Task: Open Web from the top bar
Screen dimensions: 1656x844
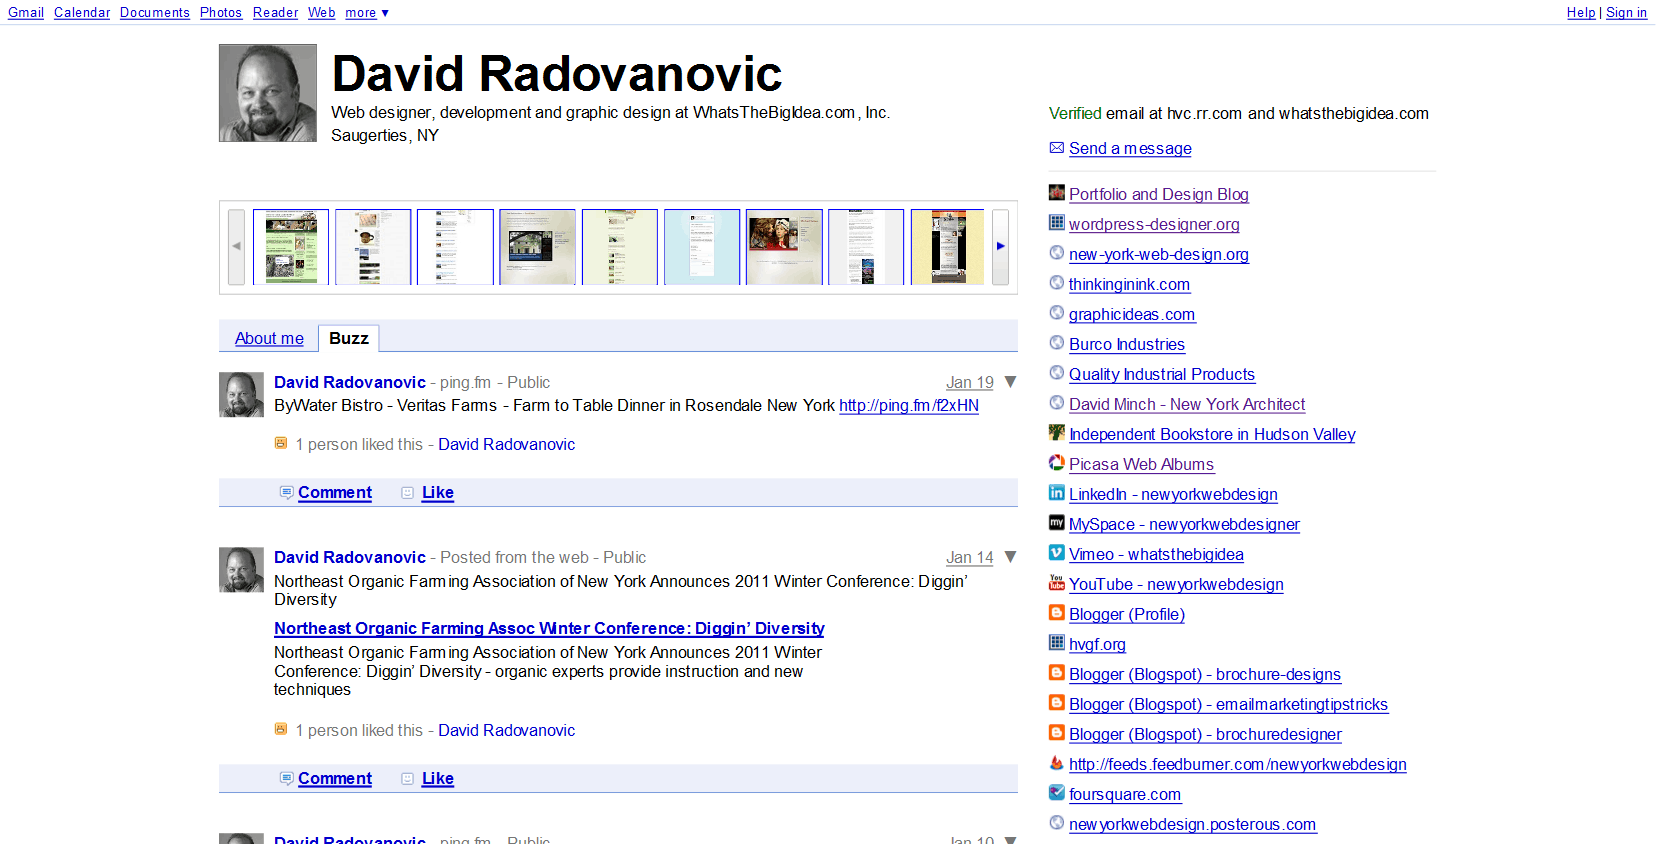Action: coord(321,12)
